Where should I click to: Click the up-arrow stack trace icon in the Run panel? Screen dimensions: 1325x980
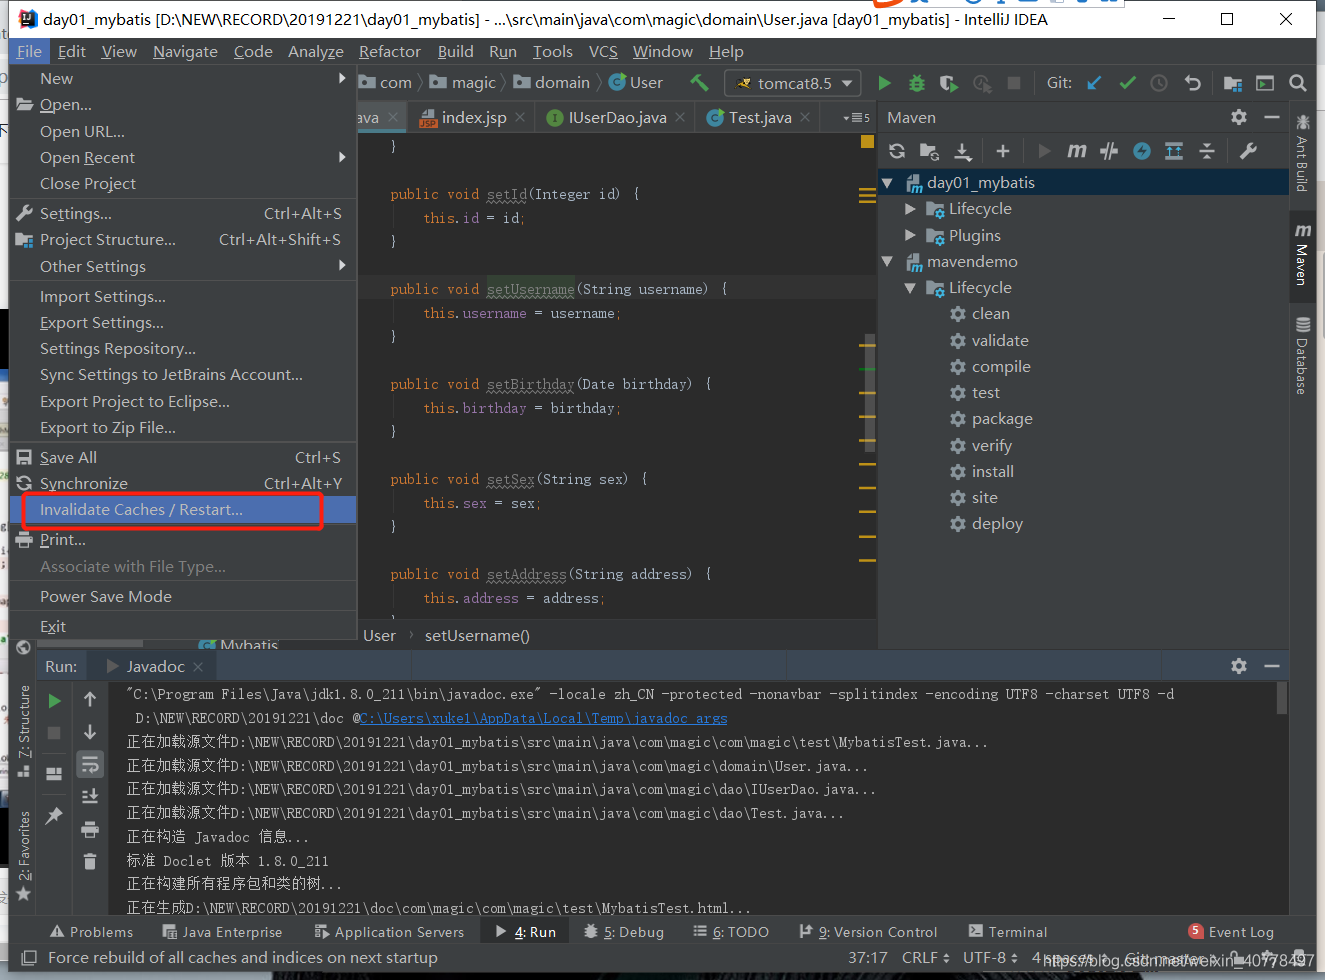click(90, 699)
